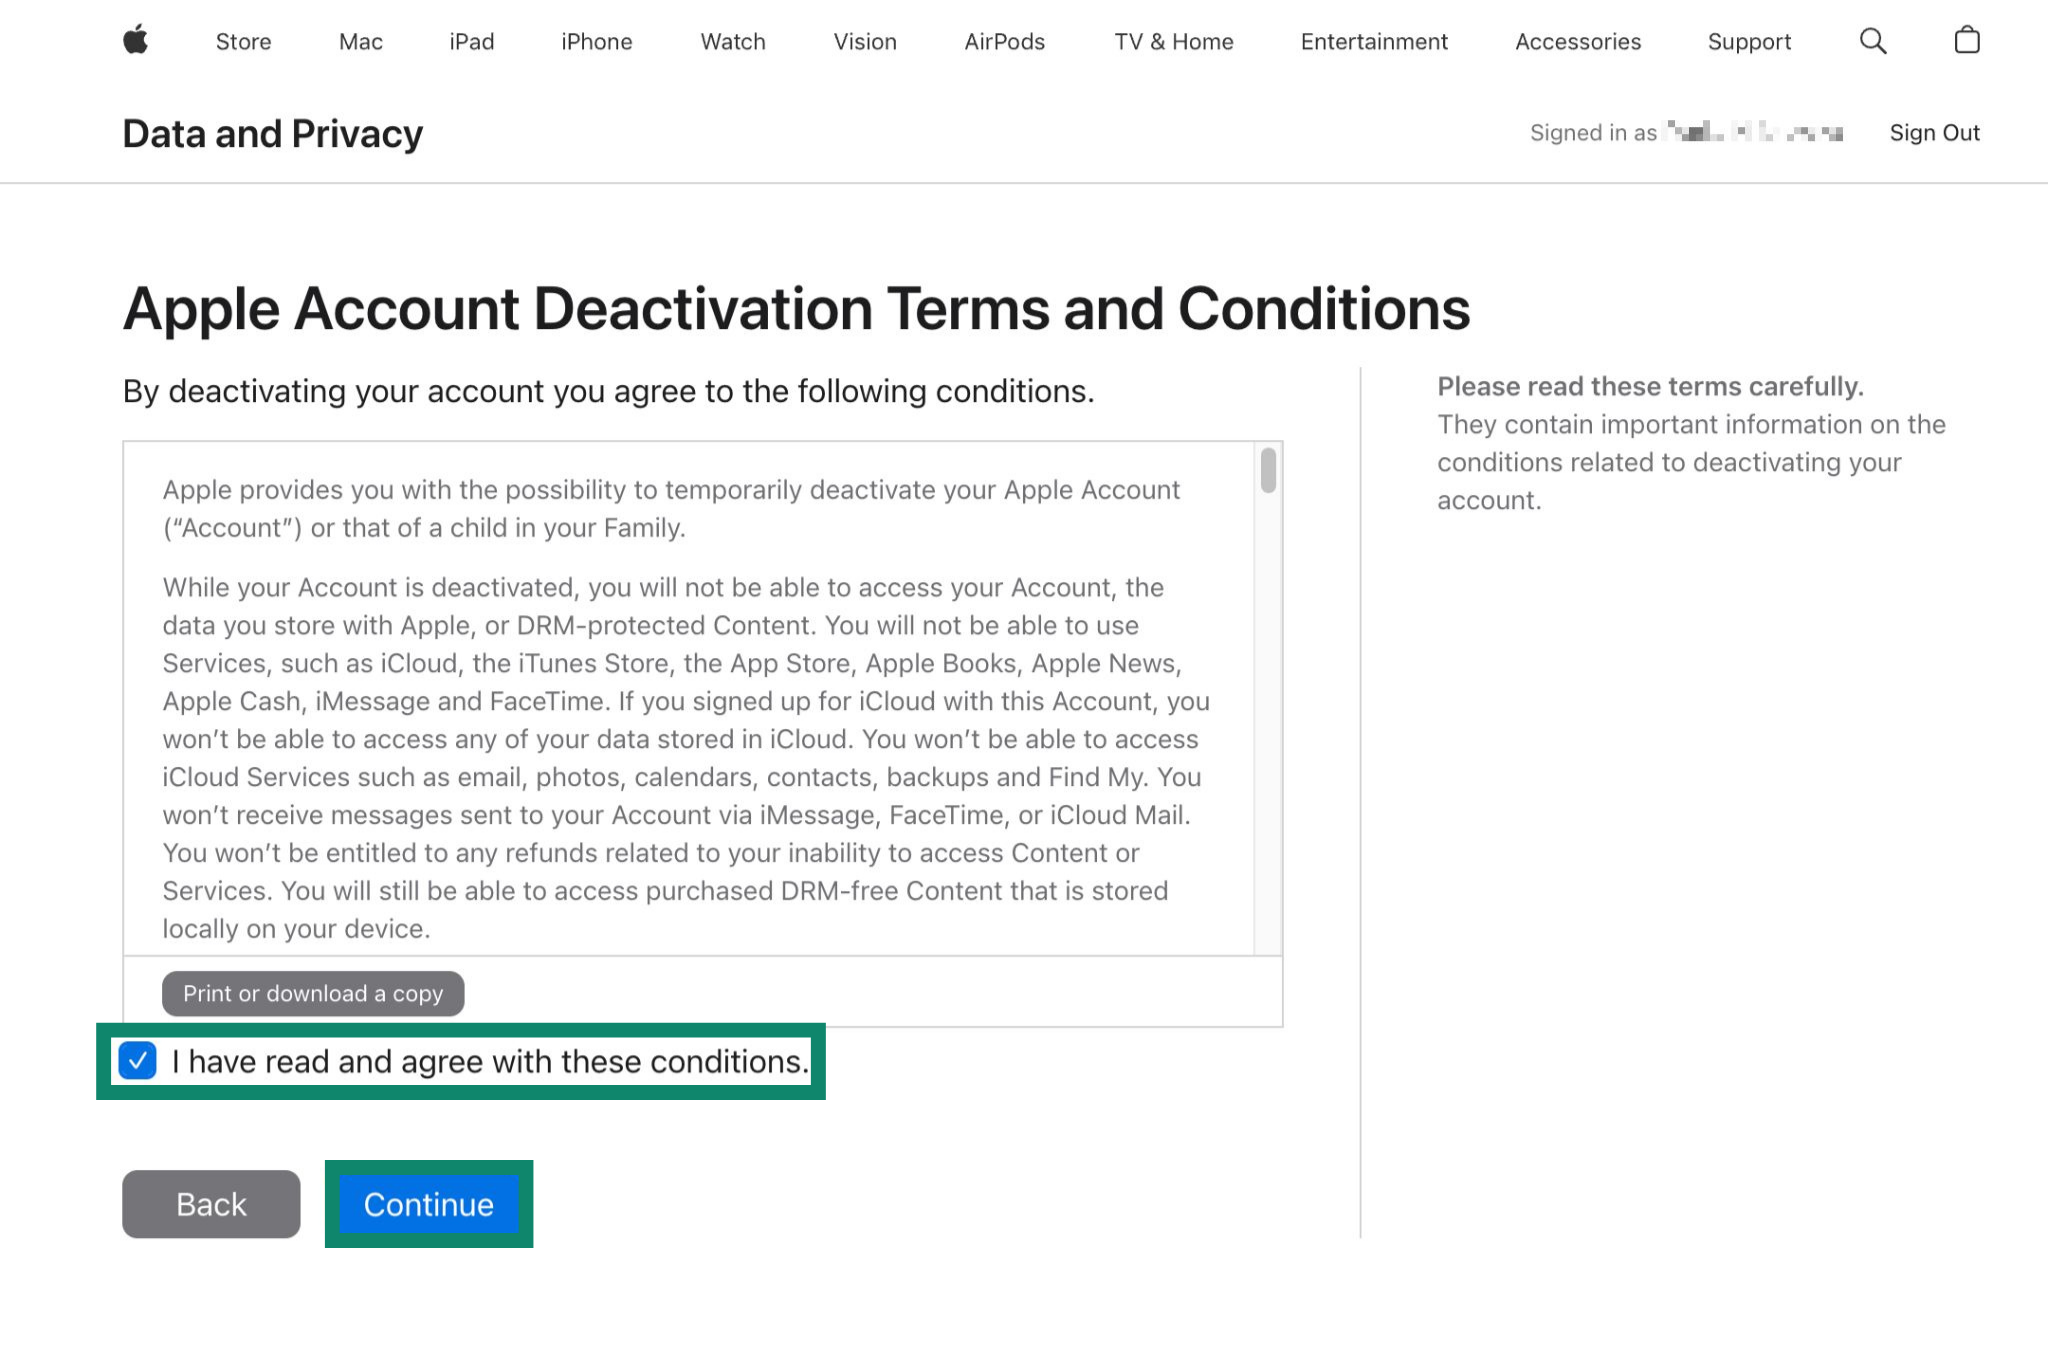Go to Accessories in navigation

pos(1577,42)
